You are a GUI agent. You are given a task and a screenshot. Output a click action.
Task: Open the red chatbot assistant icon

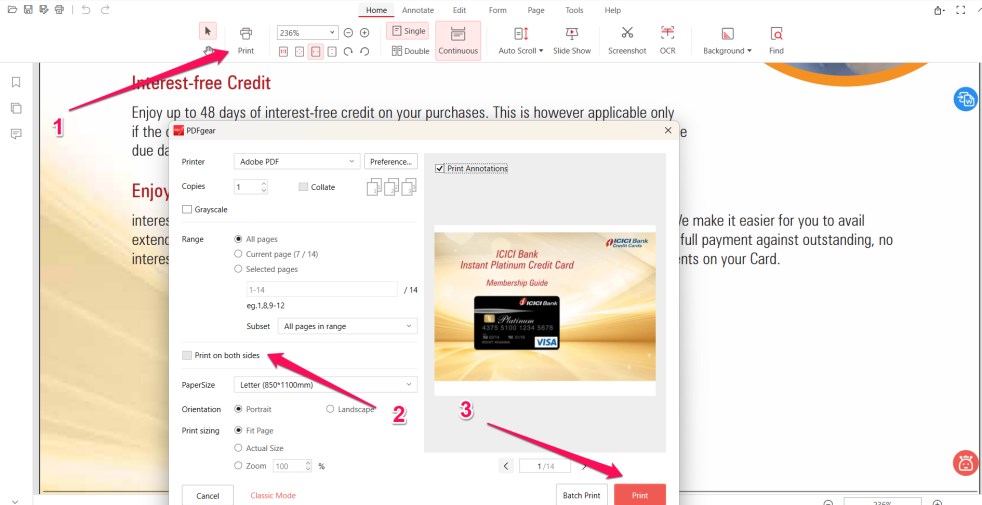point(965,462)
